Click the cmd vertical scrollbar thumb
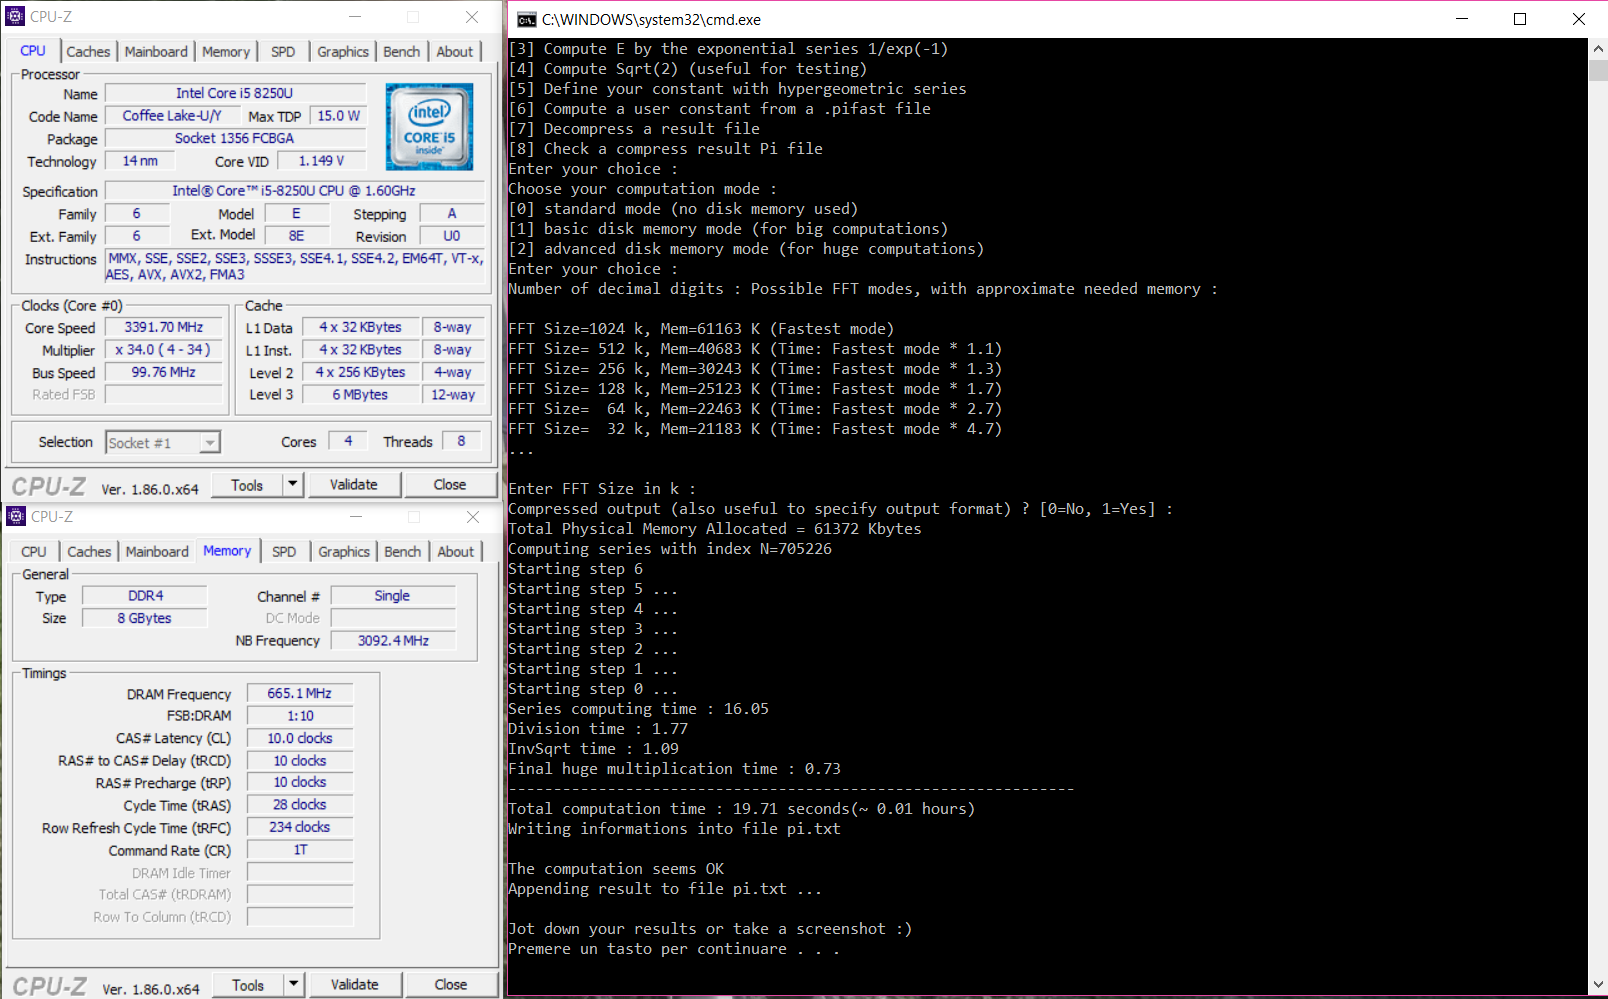This screenshot has width=1608, height=999. point(1598,70)
